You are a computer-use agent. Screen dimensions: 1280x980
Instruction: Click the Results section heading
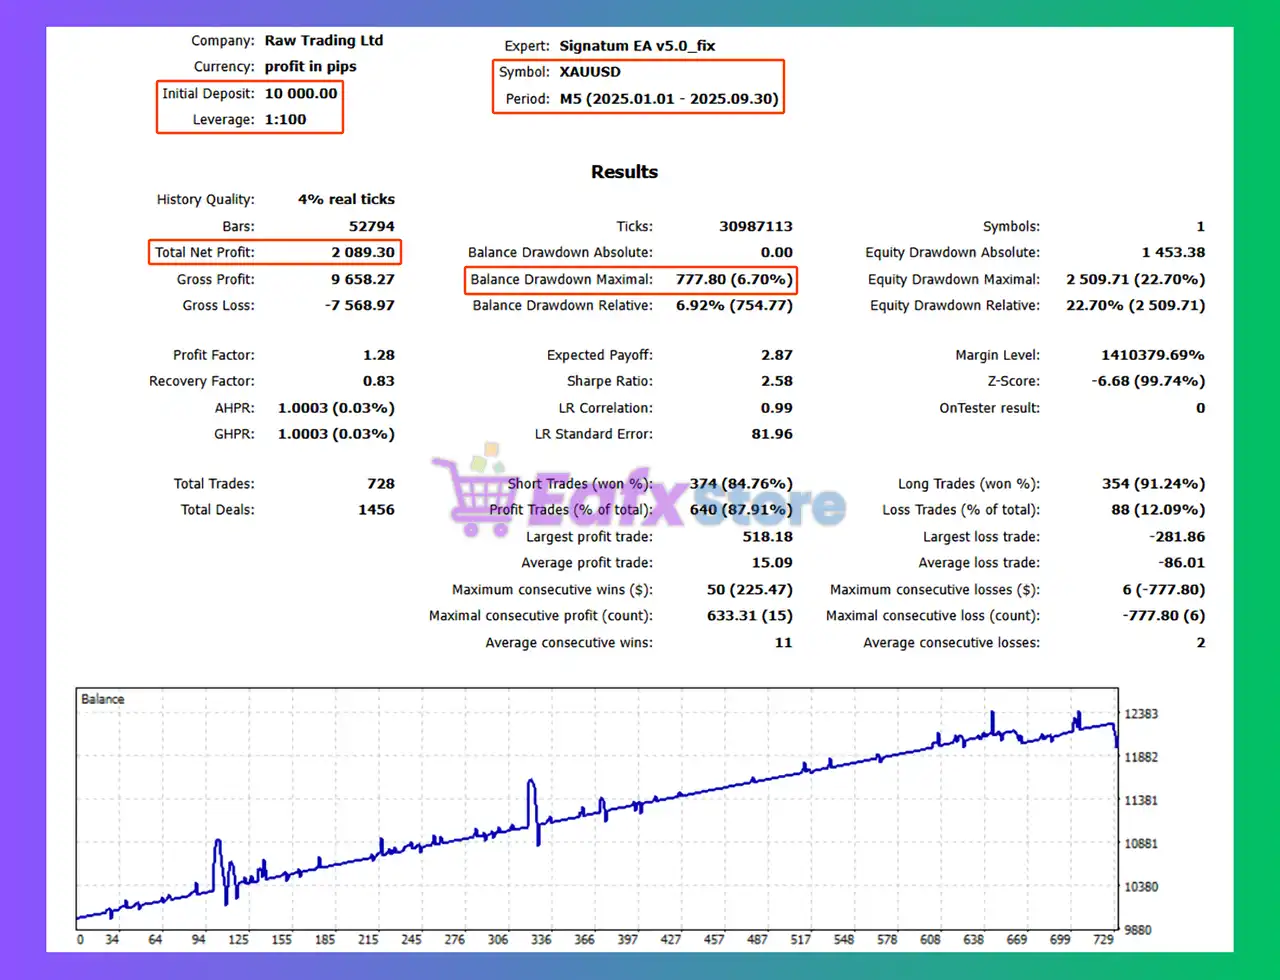pyautogui.click(x=624, y=172)
